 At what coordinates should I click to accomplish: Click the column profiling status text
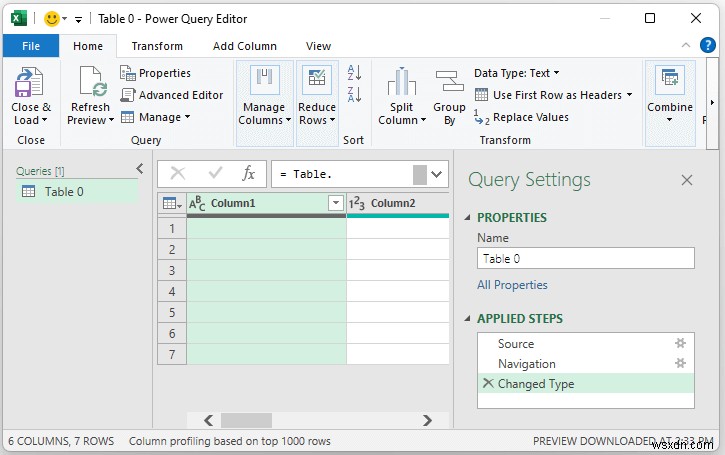tap(230, 441)
